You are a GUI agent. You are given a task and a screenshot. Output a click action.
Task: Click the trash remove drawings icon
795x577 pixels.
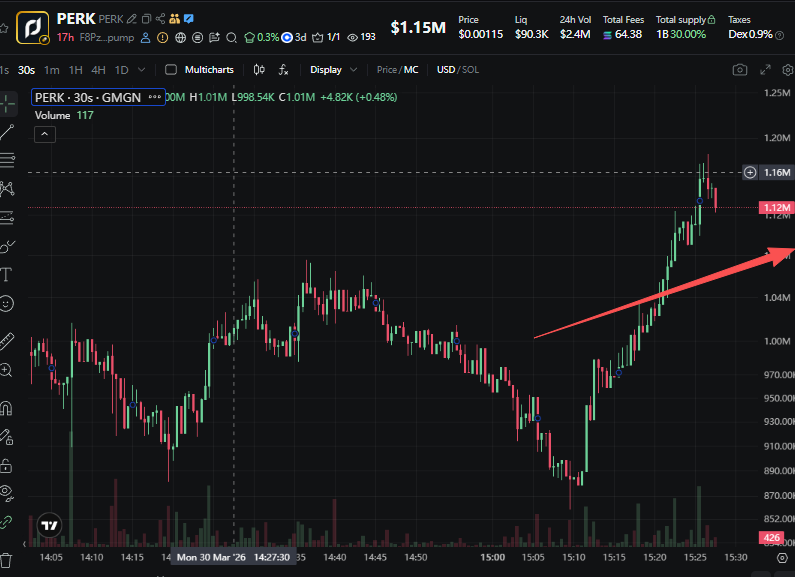pyautogui.click(x=6, y=561)
